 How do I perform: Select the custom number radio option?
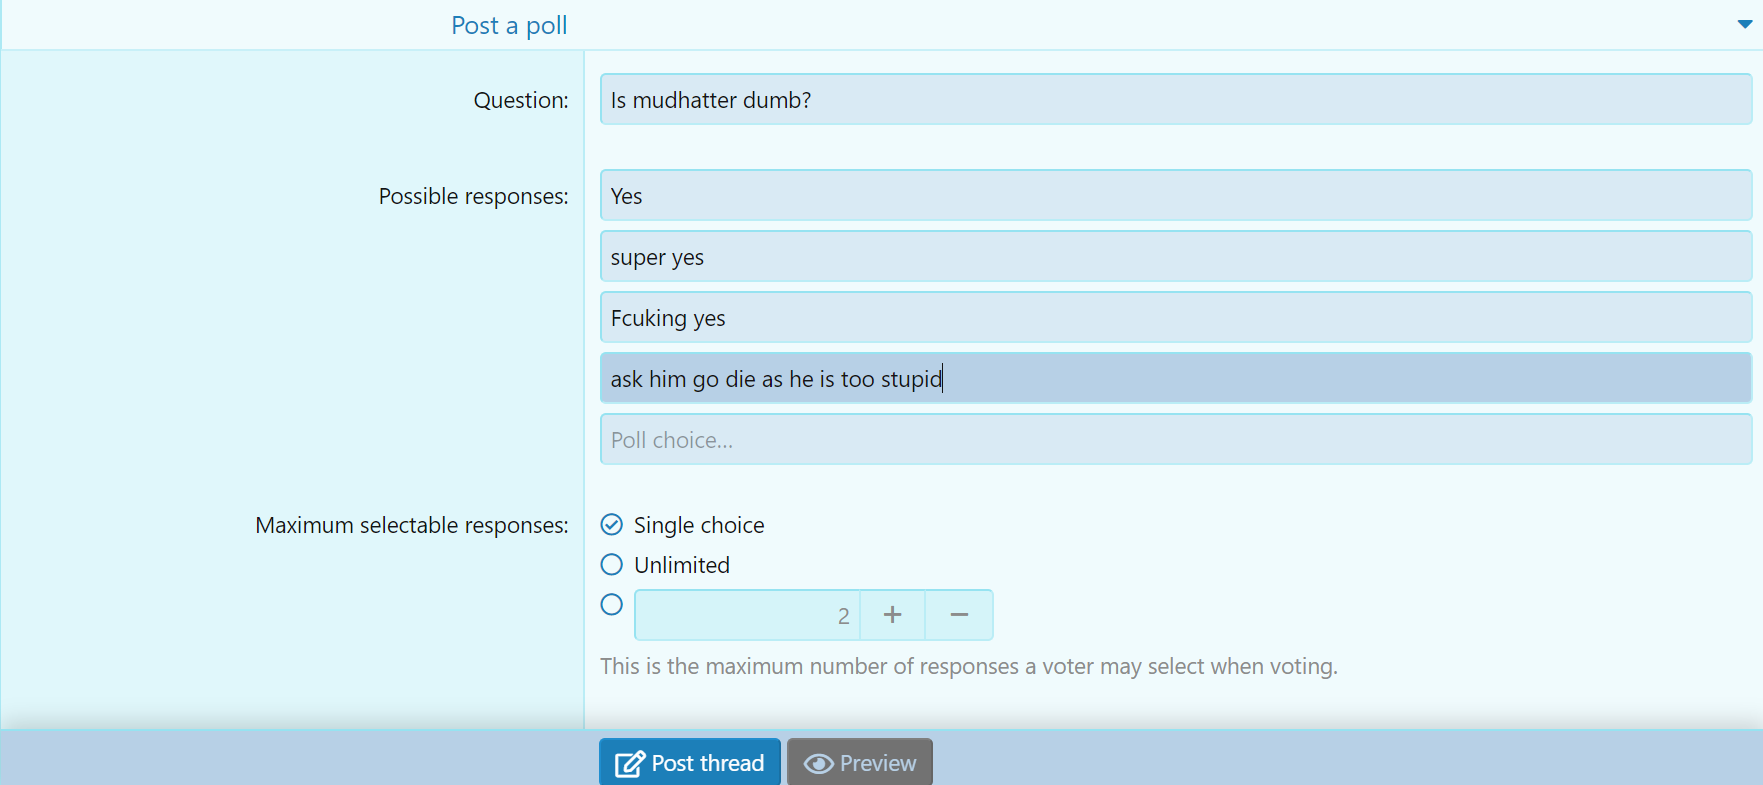tap(612, 604)
